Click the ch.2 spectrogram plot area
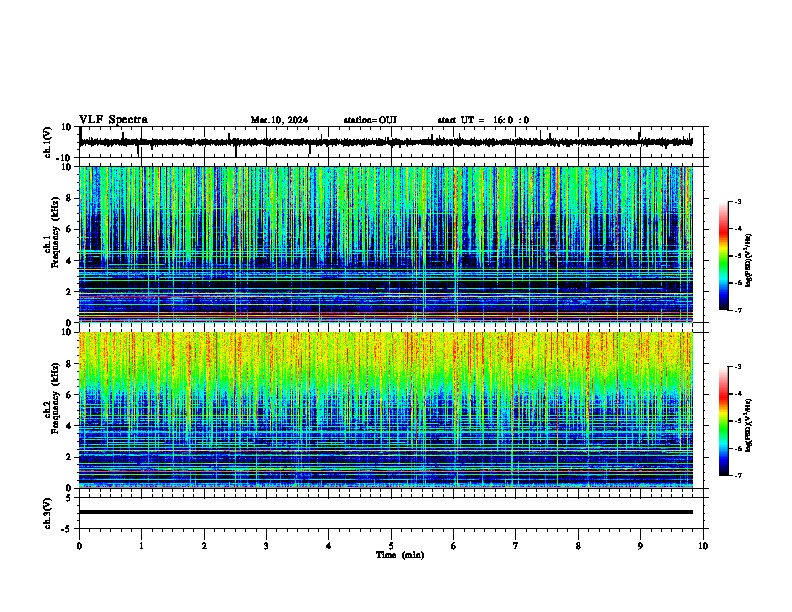The height and width of the screenshot is (612, 792). 386,410
